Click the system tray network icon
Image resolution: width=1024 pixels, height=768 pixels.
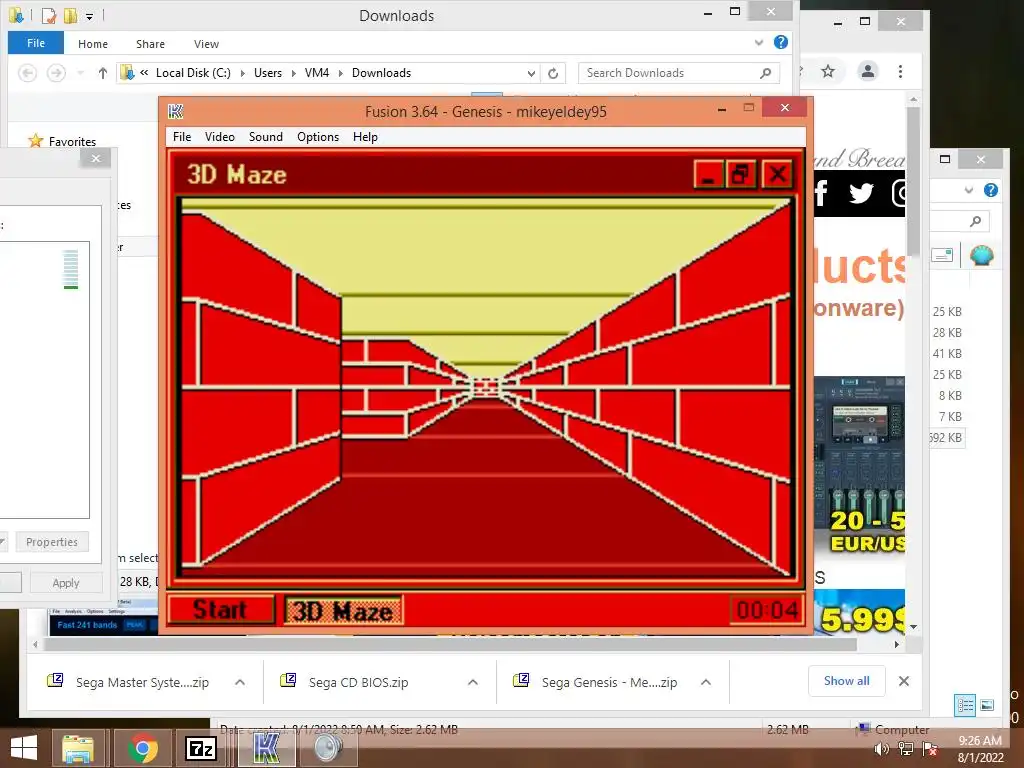[906, 749]
